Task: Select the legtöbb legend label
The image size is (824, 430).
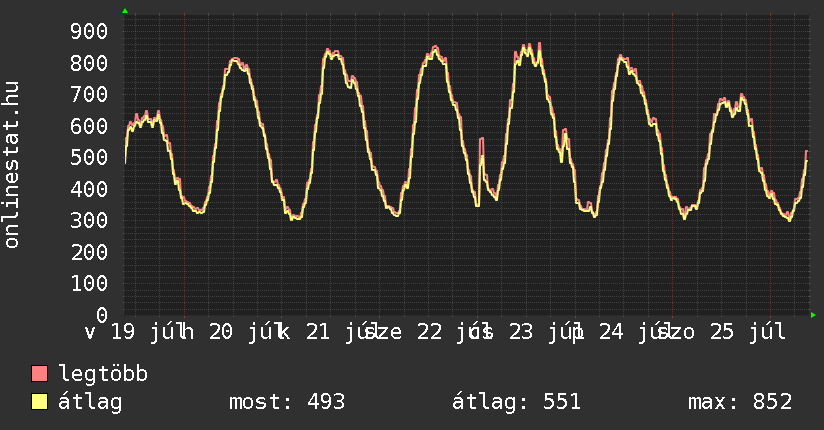Action: (103, 373)
